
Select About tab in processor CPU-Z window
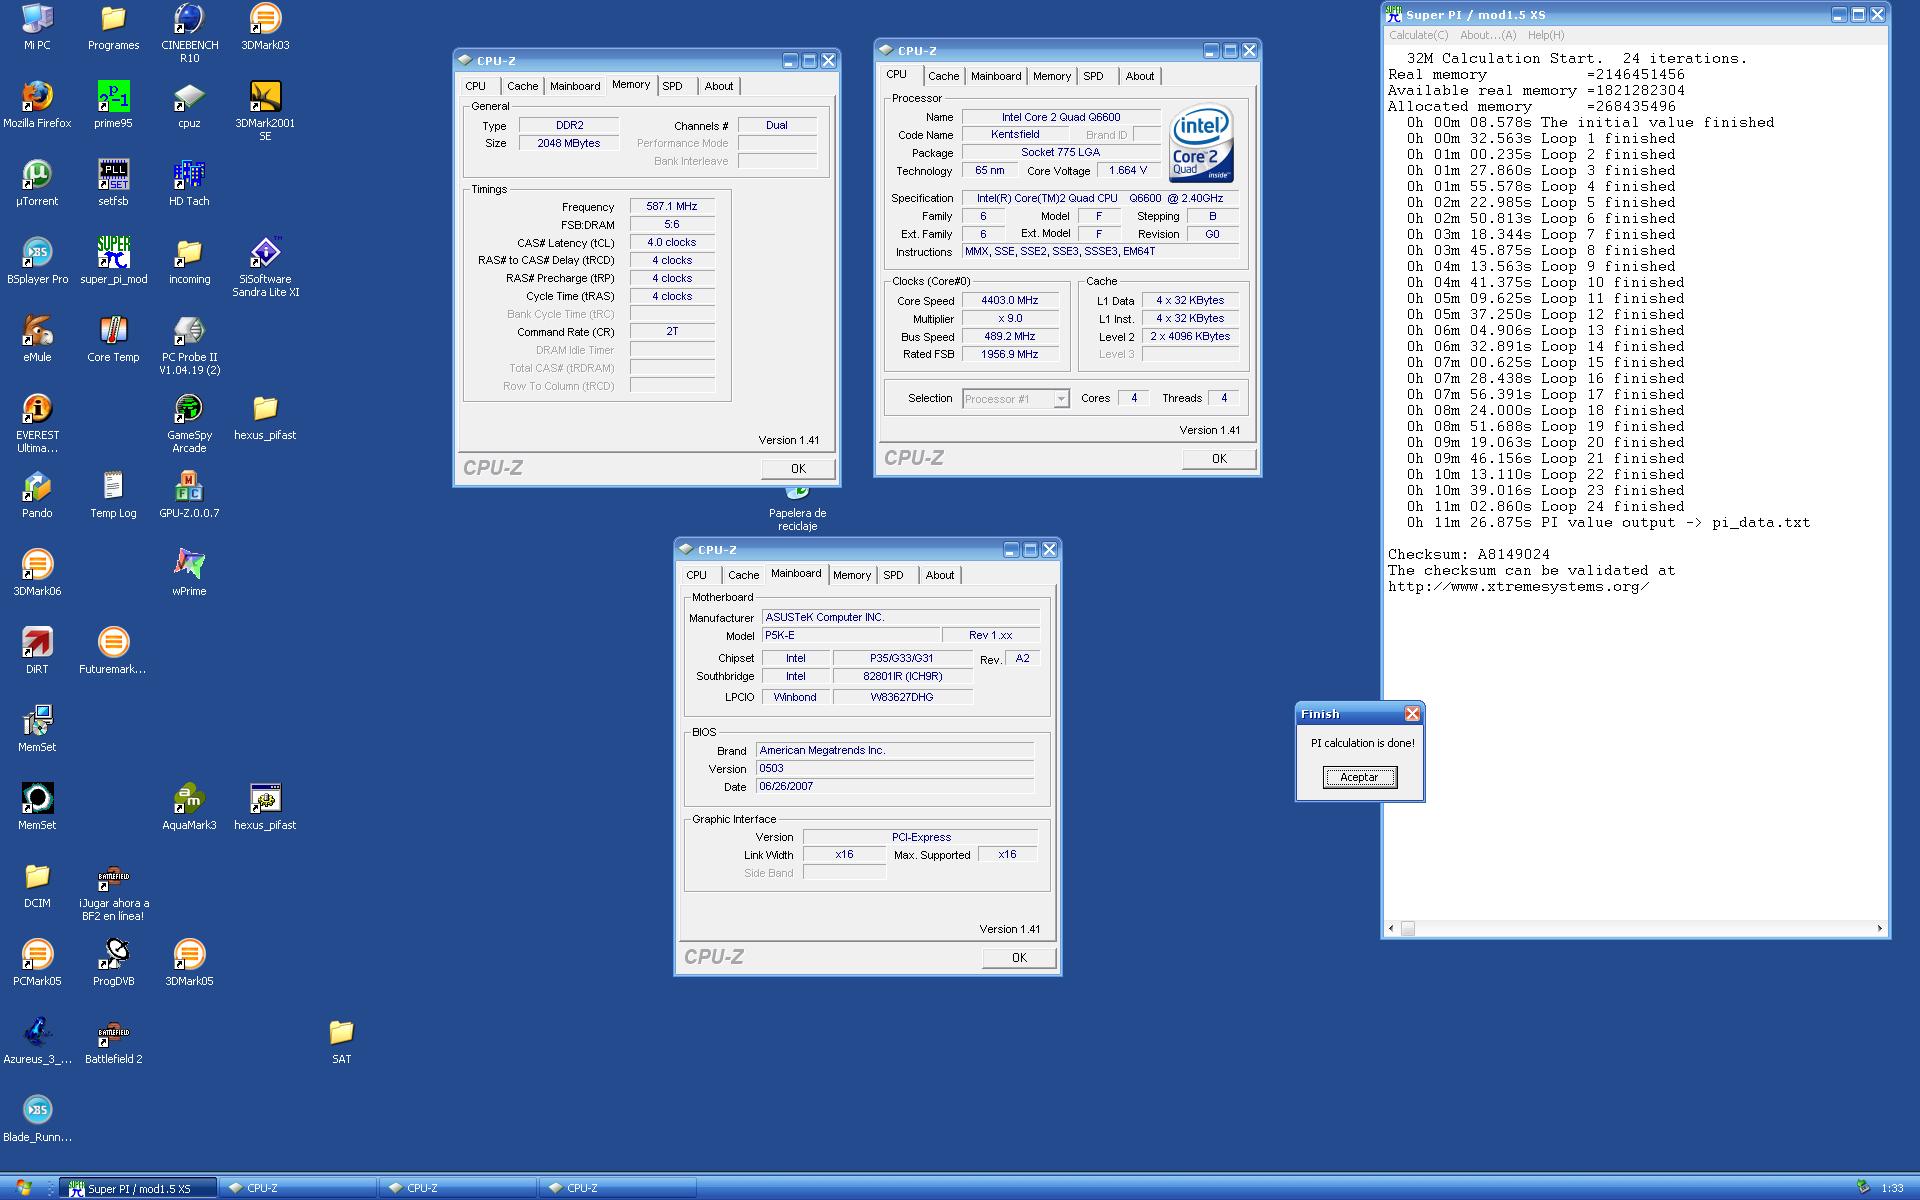pyautogui.click(x=1139, y=76)
